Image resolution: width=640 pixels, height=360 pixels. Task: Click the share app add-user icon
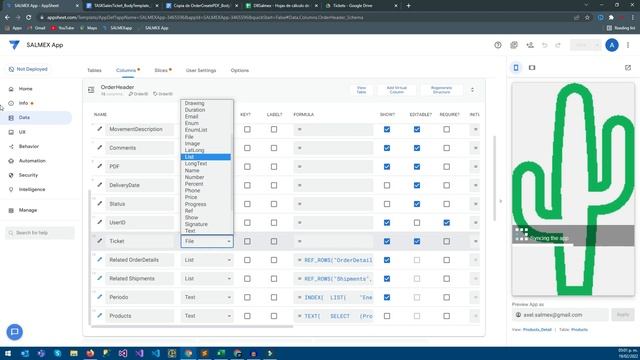point(530,45)
